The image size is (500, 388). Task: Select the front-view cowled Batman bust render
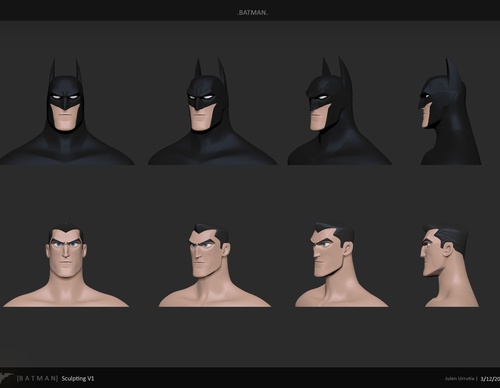pyautogui.click(x=67, y=111)
